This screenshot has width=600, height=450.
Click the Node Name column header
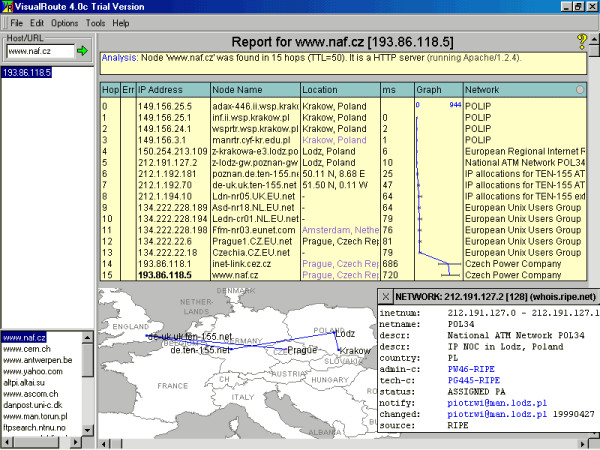coord(256,90)
